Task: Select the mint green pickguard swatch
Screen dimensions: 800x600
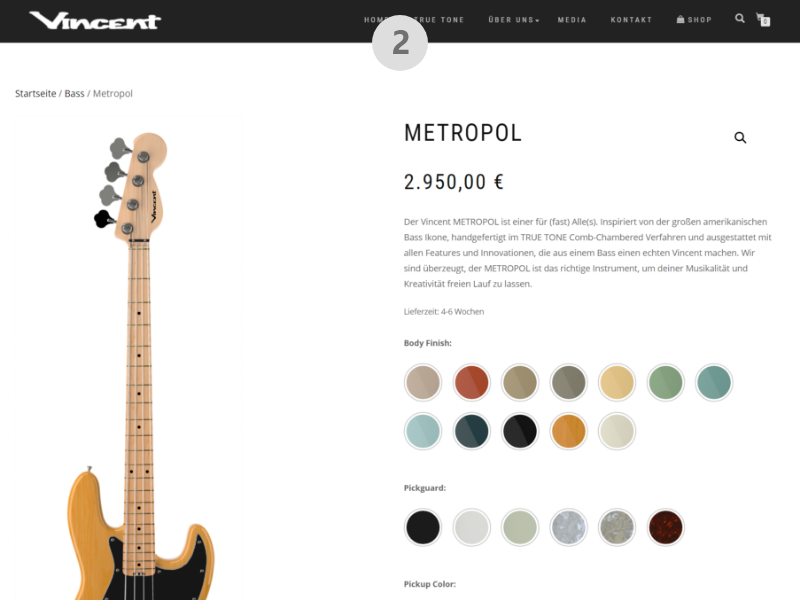Action: coord(520,527)
